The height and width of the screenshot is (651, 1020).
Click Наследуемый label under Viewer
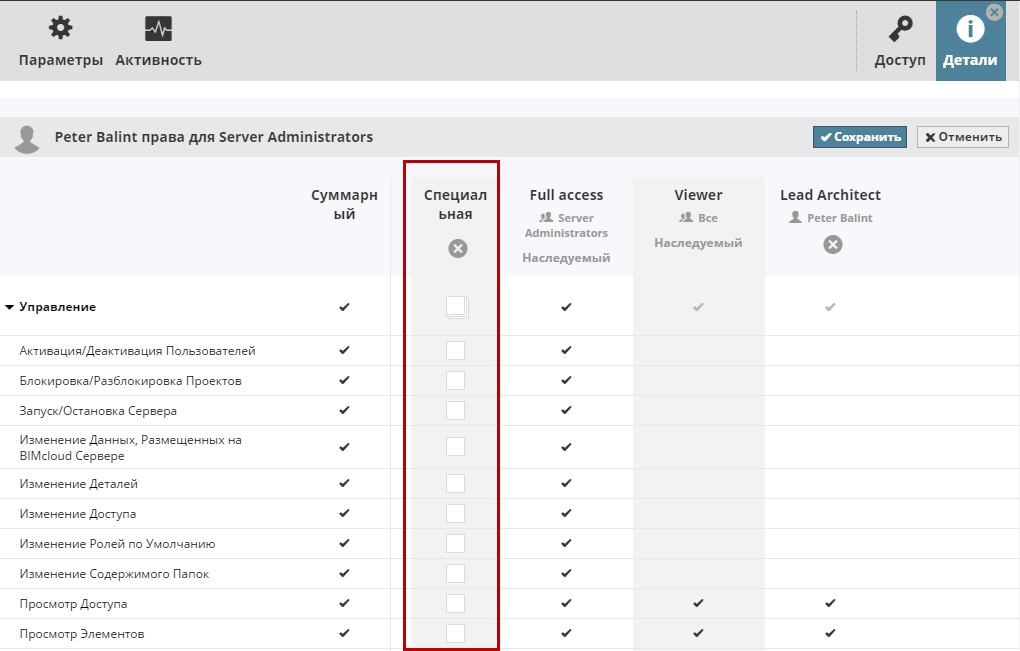[698, 243]
